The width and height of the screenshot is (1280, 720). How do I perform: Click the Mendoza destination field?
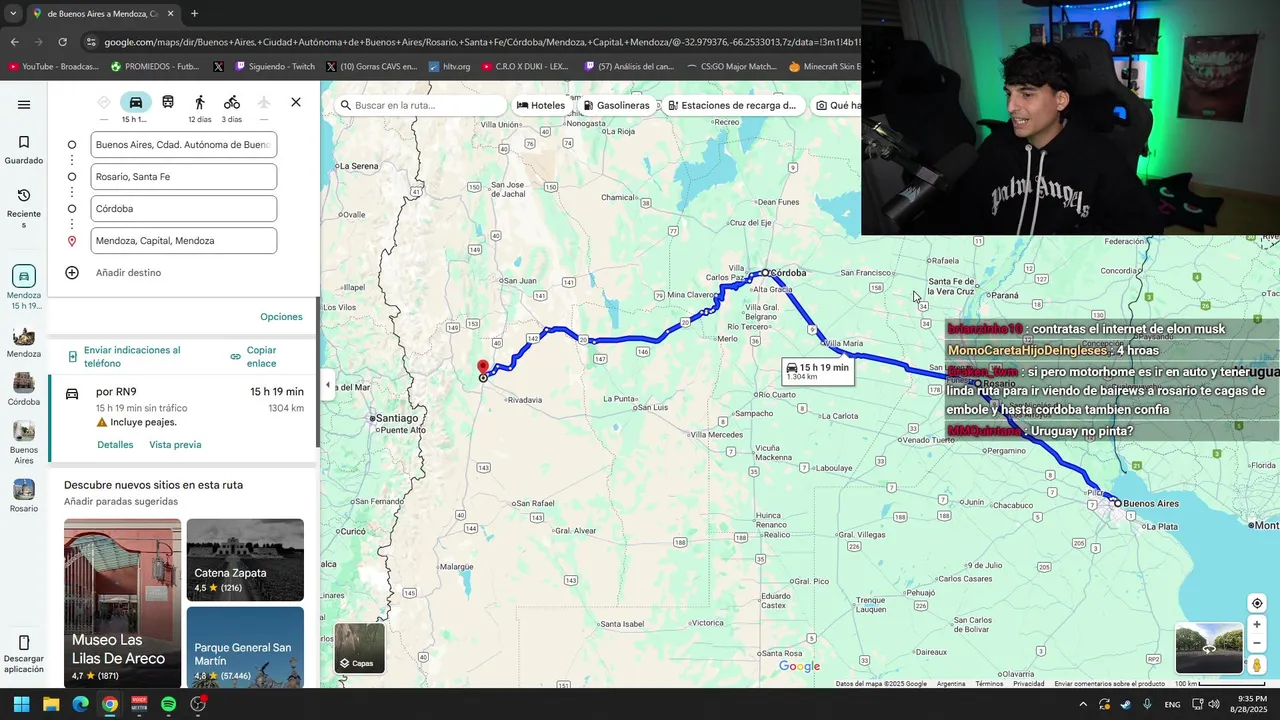183,241
